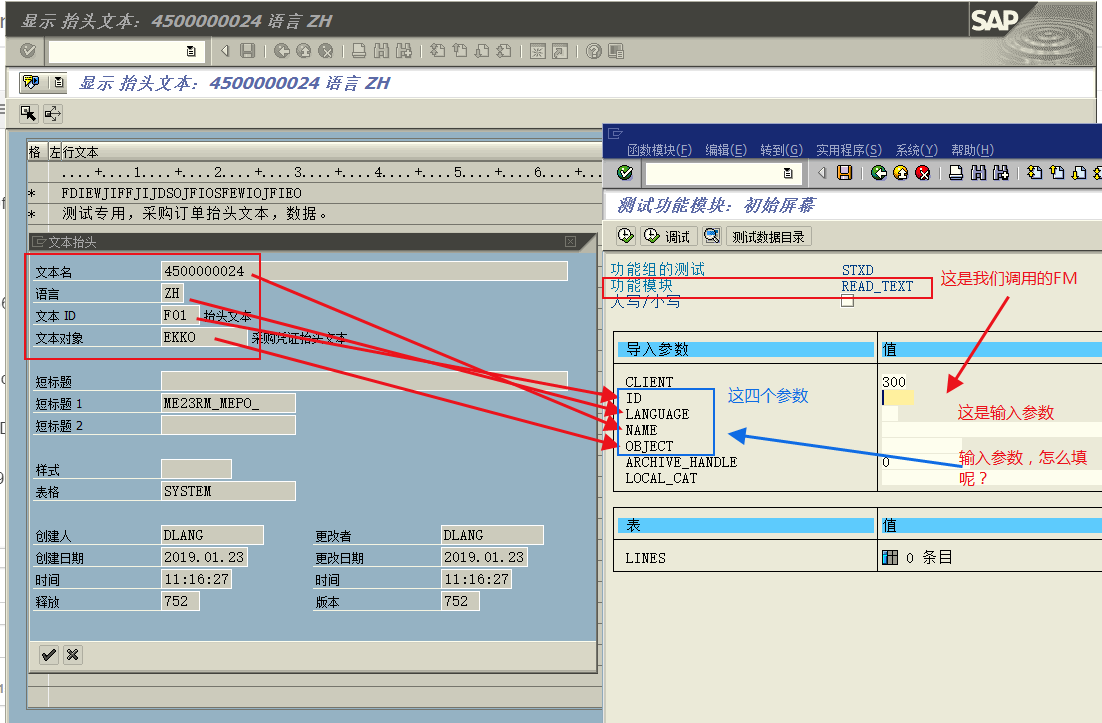Click the yellow Exit icon in the function test toolbar
The height and width of the screenshot is (723, 1102).
900,173
